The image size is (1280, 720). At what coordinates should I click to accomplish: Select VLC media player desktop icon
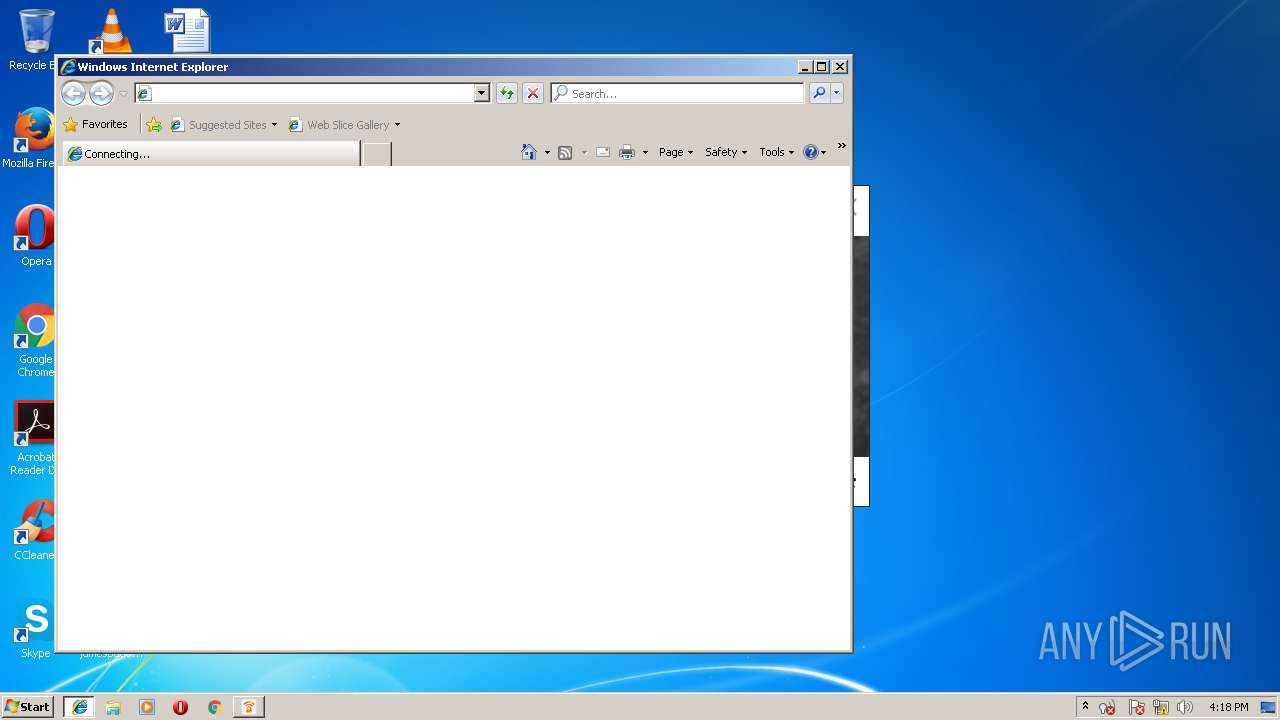pos(111,30)
